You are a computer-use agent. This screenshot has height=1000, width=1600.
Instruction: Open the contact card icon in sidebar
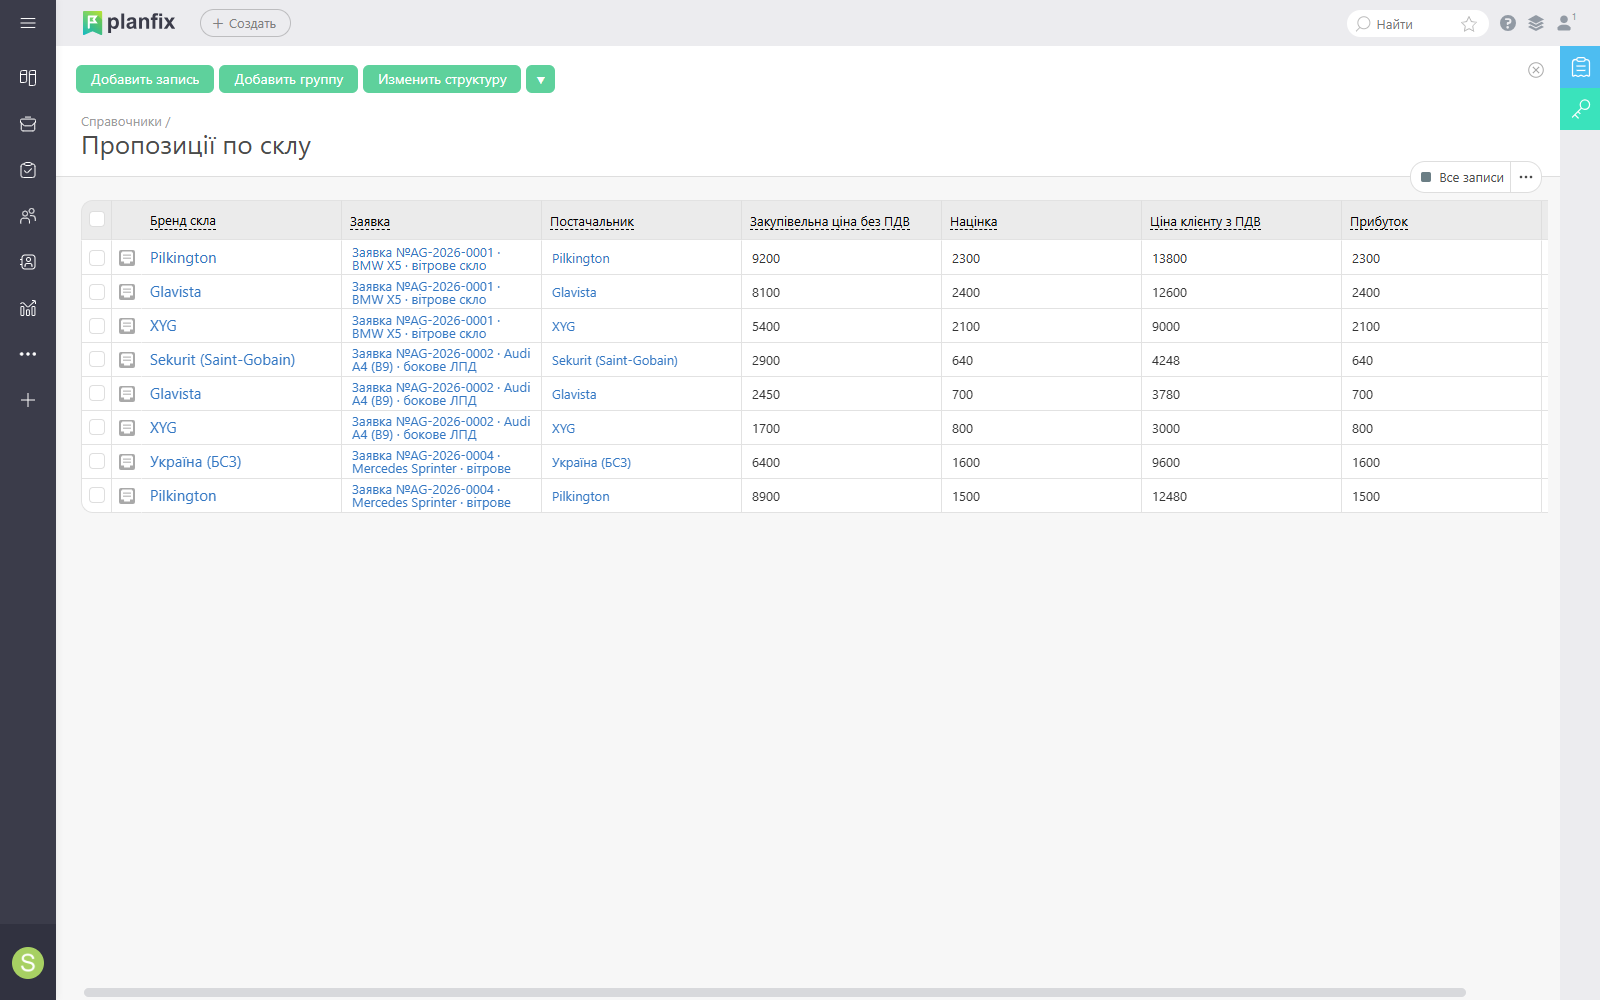point(28,262)
